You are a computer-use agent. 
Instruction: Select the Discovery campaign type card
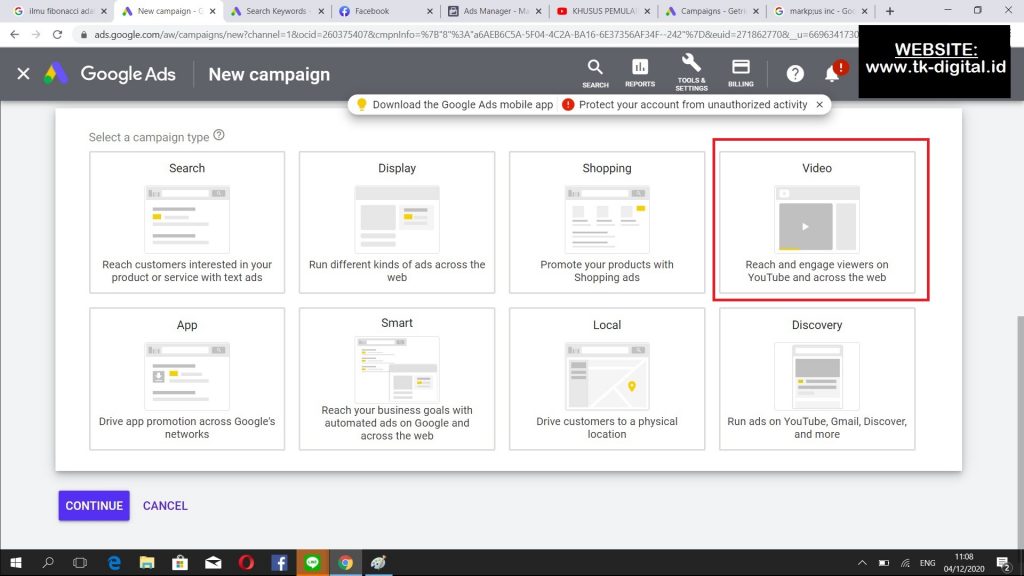click(817, 378)
